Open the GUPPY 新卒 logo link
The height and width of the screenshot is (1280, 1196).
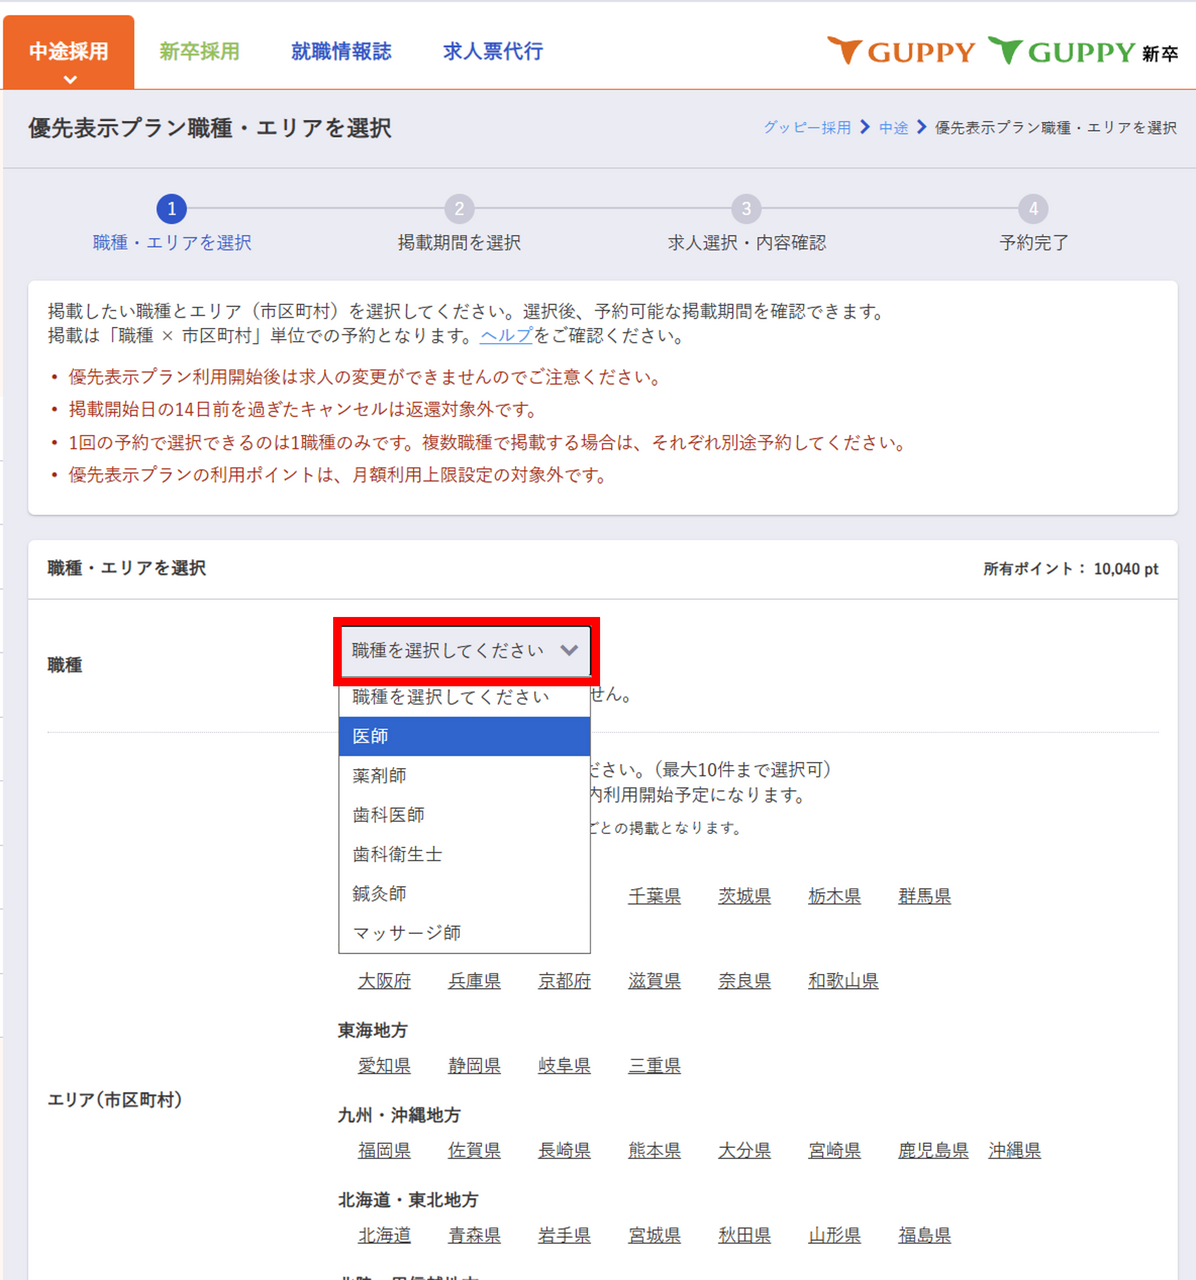1083,51
